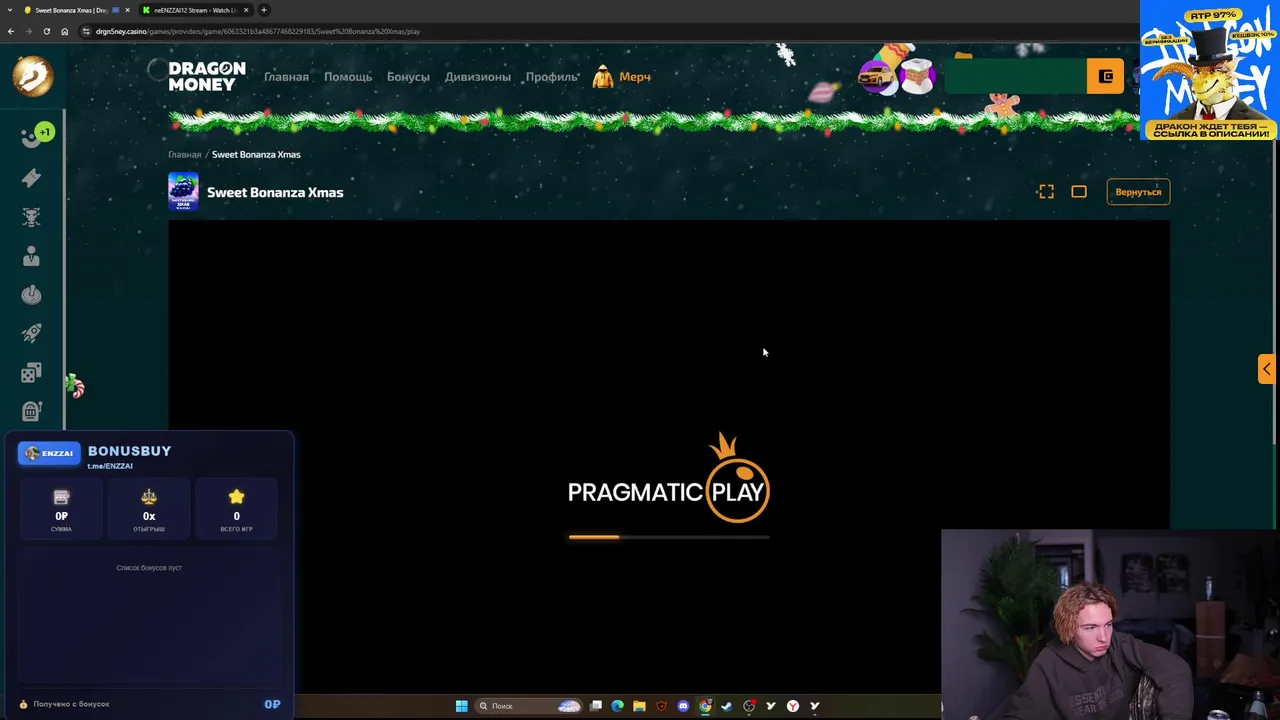Open Steam from the taskbar

point(727,706)
